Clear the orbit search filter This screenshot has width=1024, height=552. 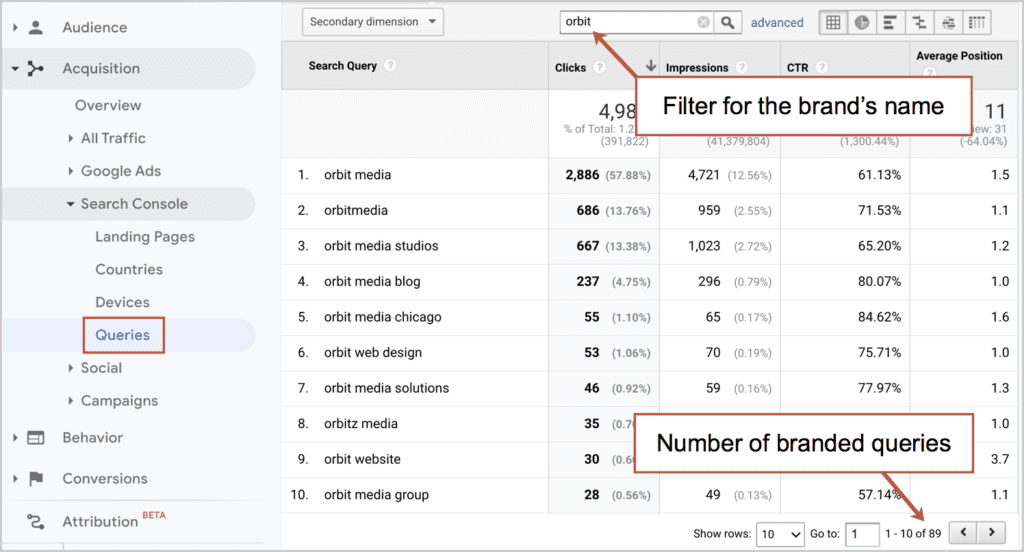coord(703,22)
